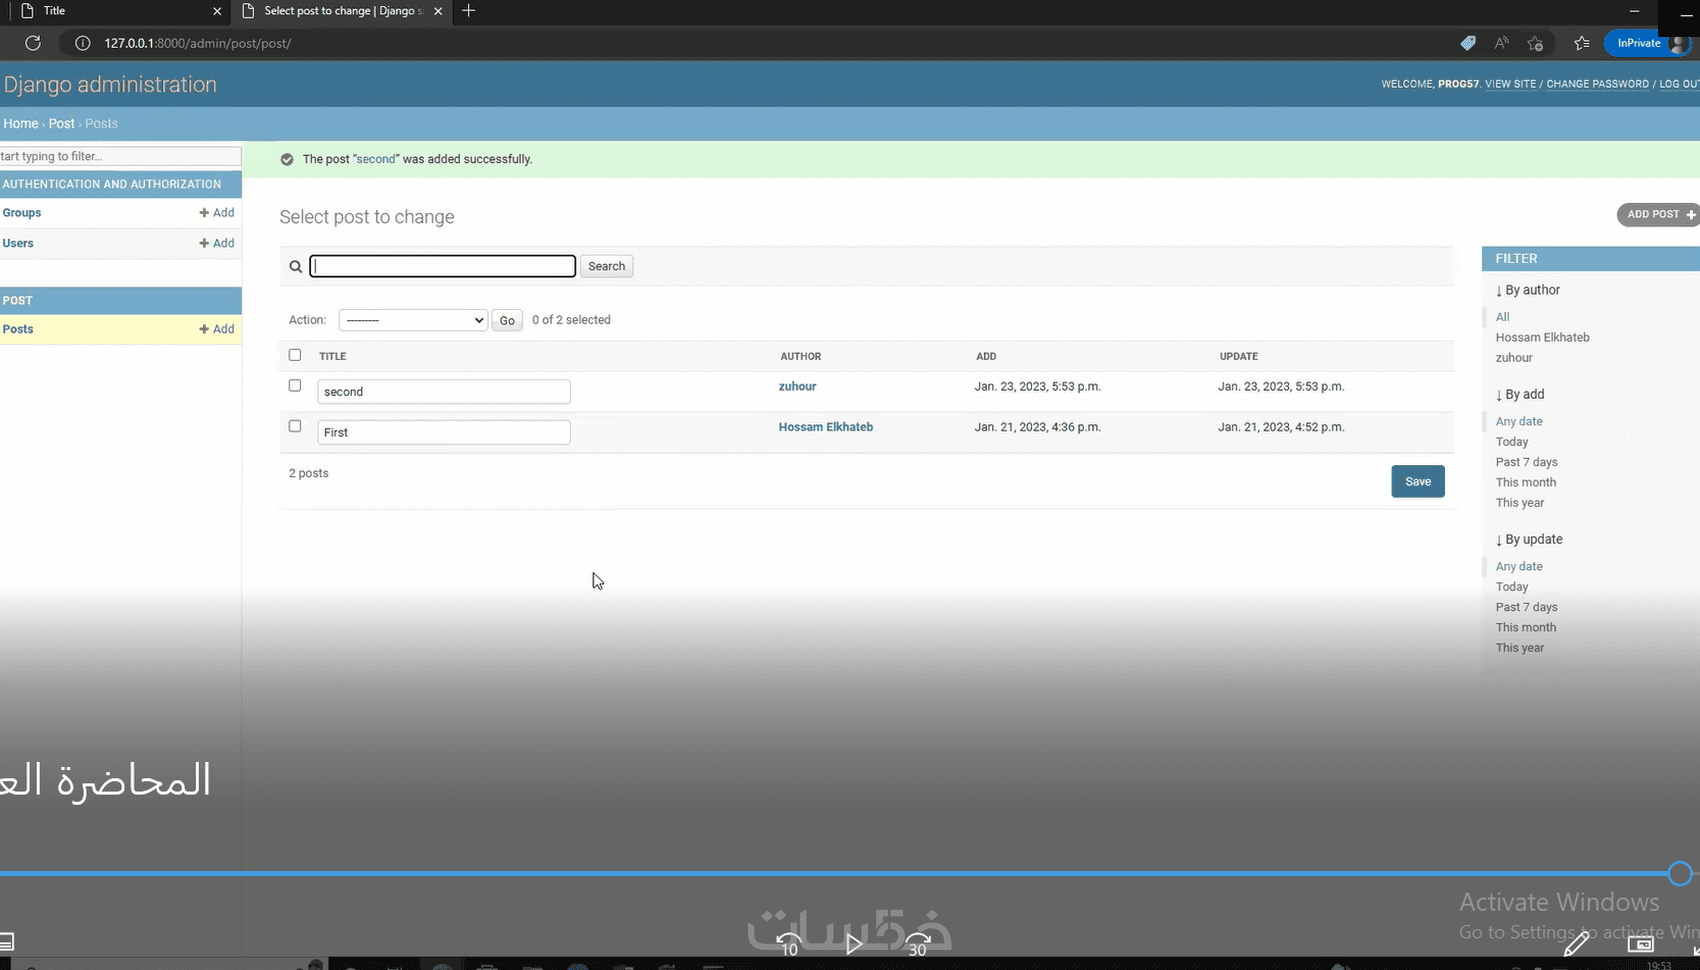This screenshot has height=970, width=1700.
Task: Check the box for the "First" post row
Action: pos(295,426)
